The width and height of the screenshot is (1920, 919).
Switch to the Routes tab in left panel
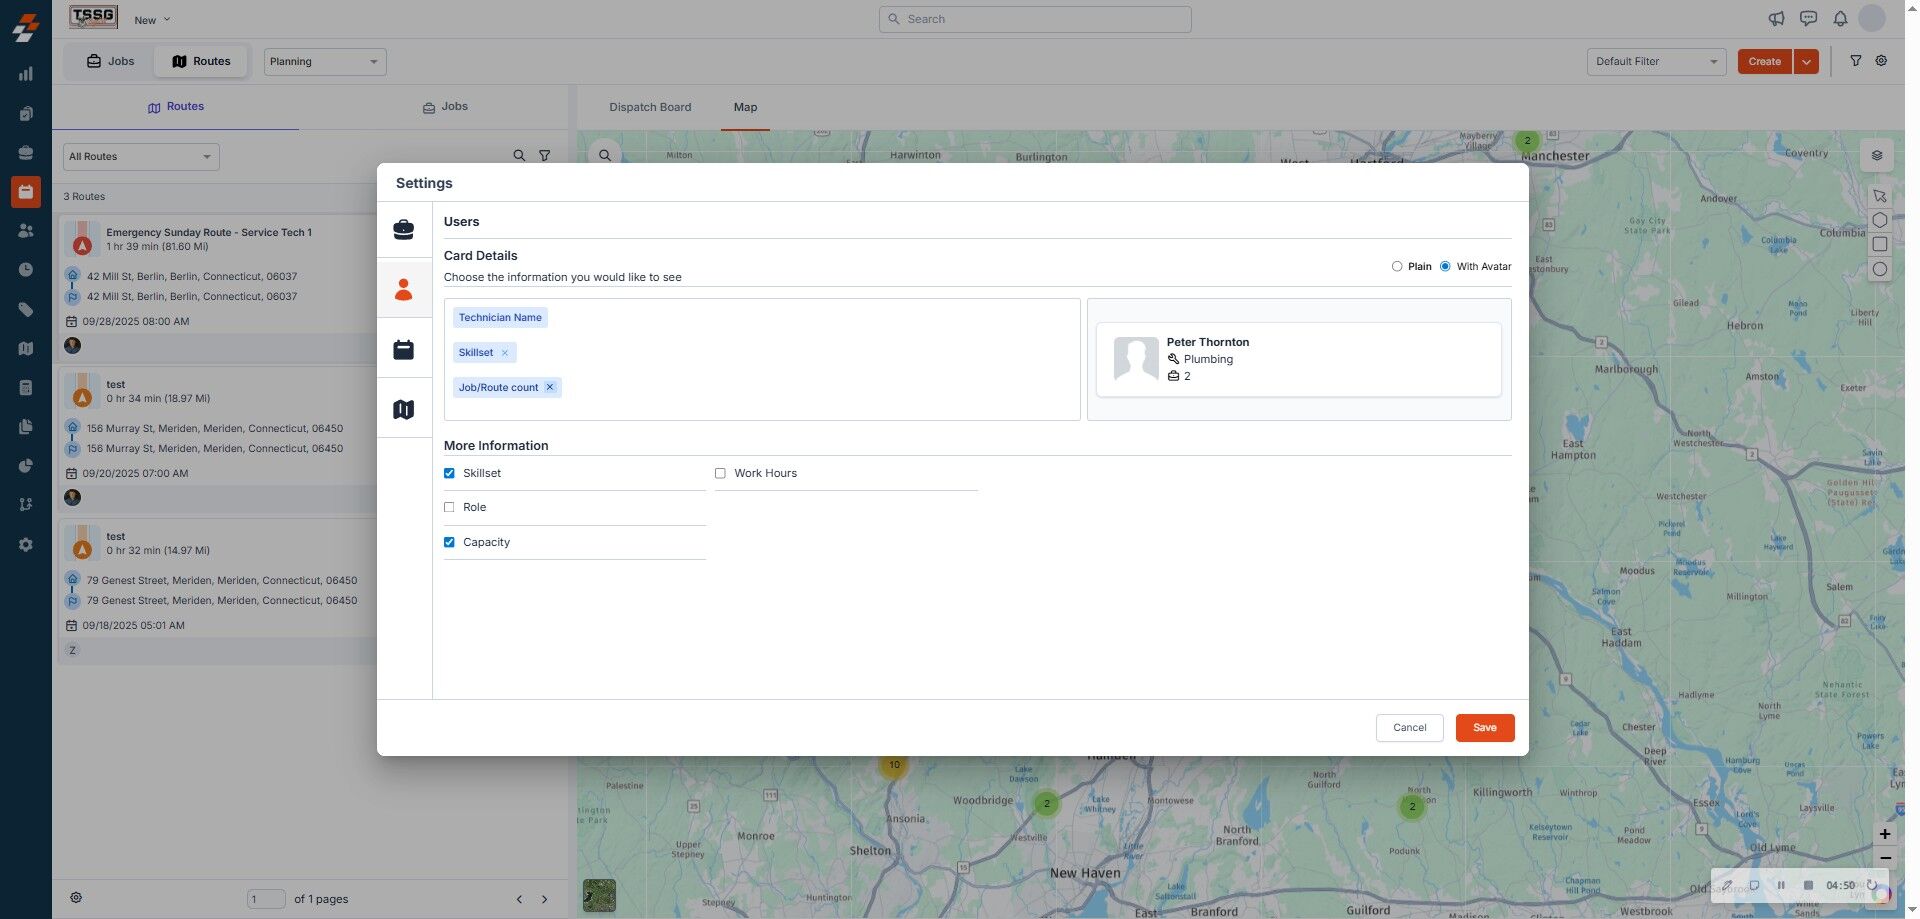point(176,107)
